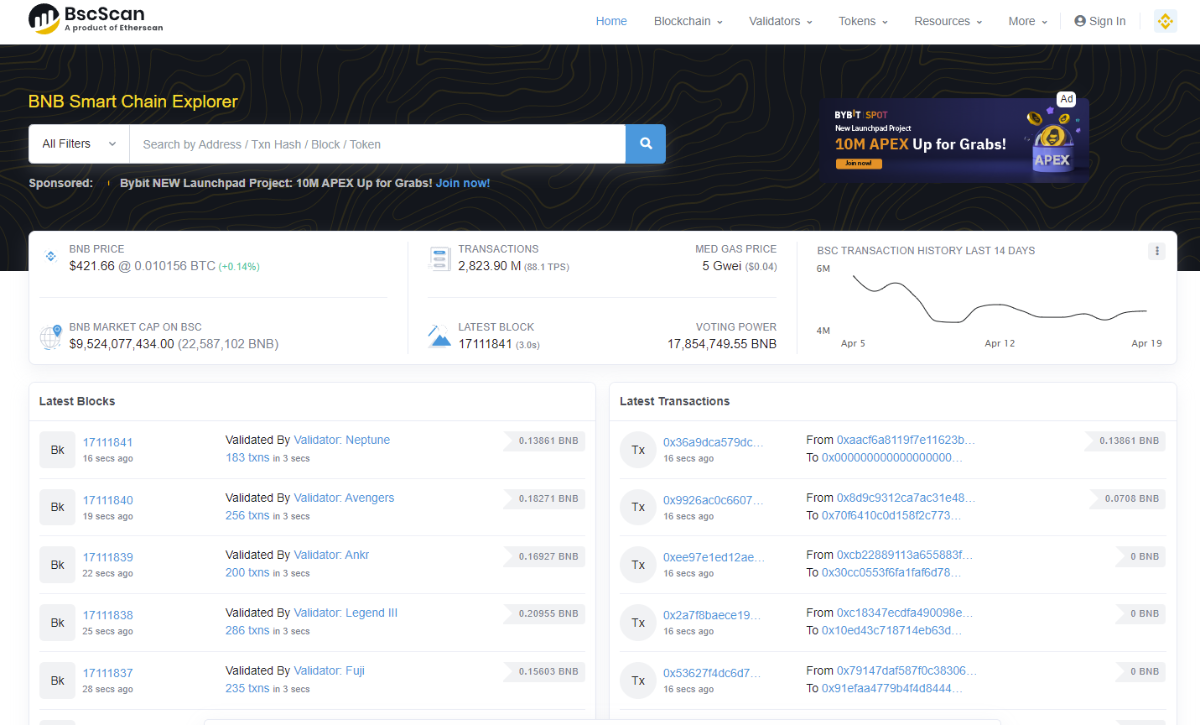Click Tx icon for 0x53627f4dc6d7 transaction
The image size is (1200, 725).
pyautogui.click(x=638, y=681)
